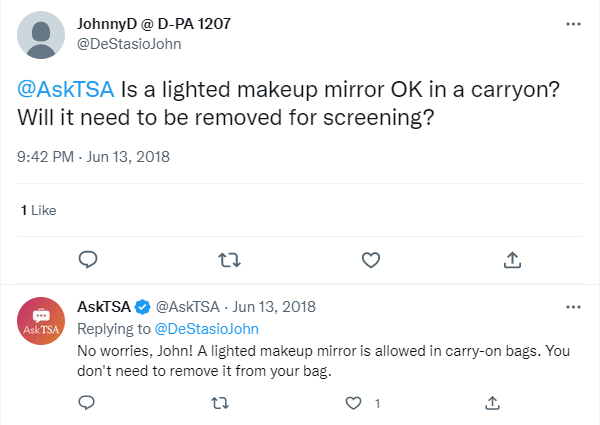This screenshot has height=425, width=600.
Task: View who liked via 1 Like
Action: point(39,210)
